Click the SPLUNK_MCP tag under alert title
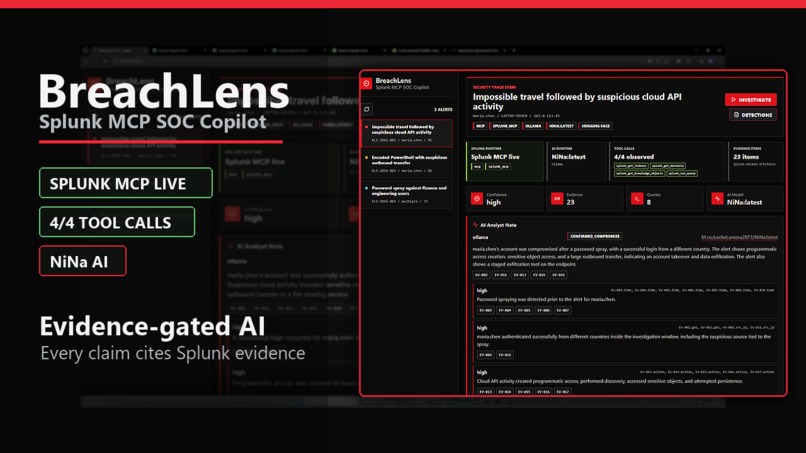 (504, 126)
